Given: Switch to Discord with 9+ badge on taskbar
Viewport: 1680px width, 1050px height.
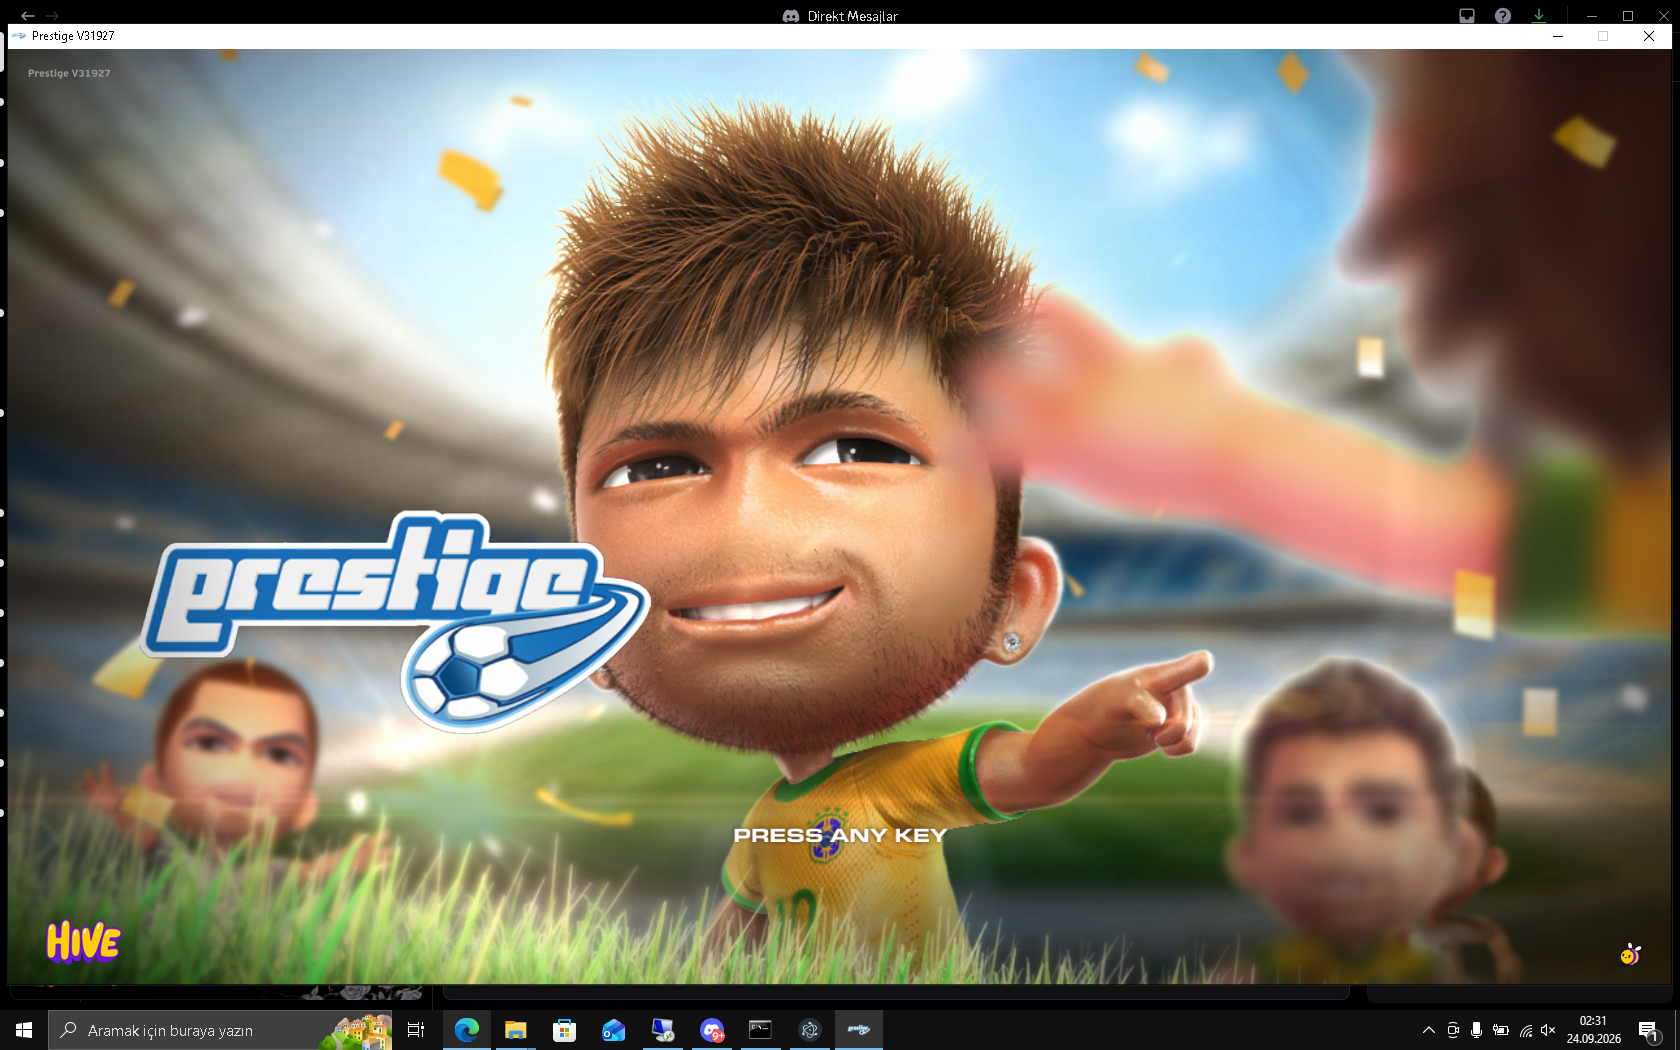Looking at the screenshot, I should [712, 1030].
